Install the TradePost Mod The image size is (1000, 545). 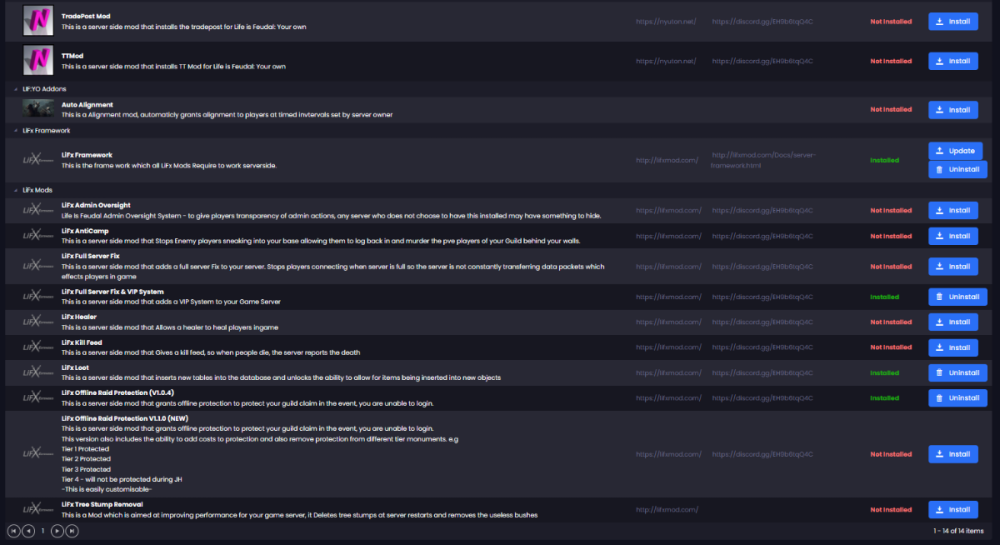pos(953,20)
